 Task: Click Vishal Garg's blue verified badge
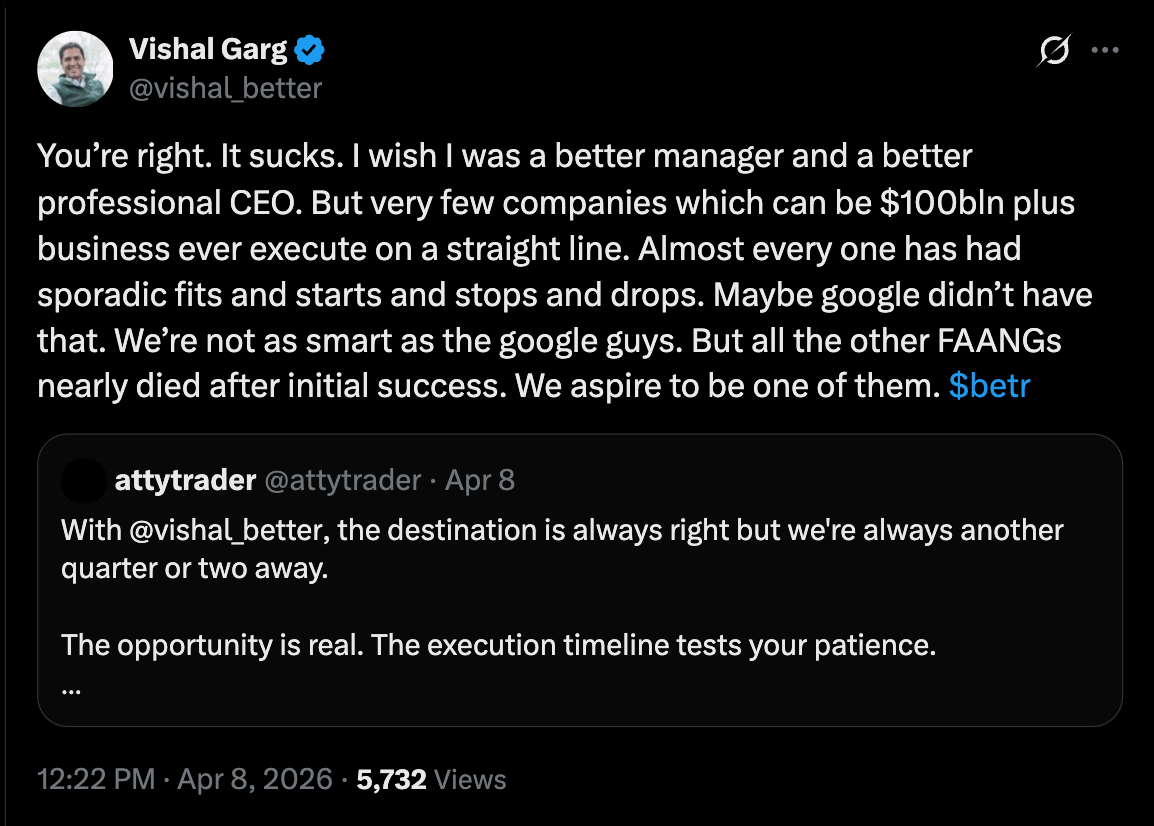[x=308, y=49]
